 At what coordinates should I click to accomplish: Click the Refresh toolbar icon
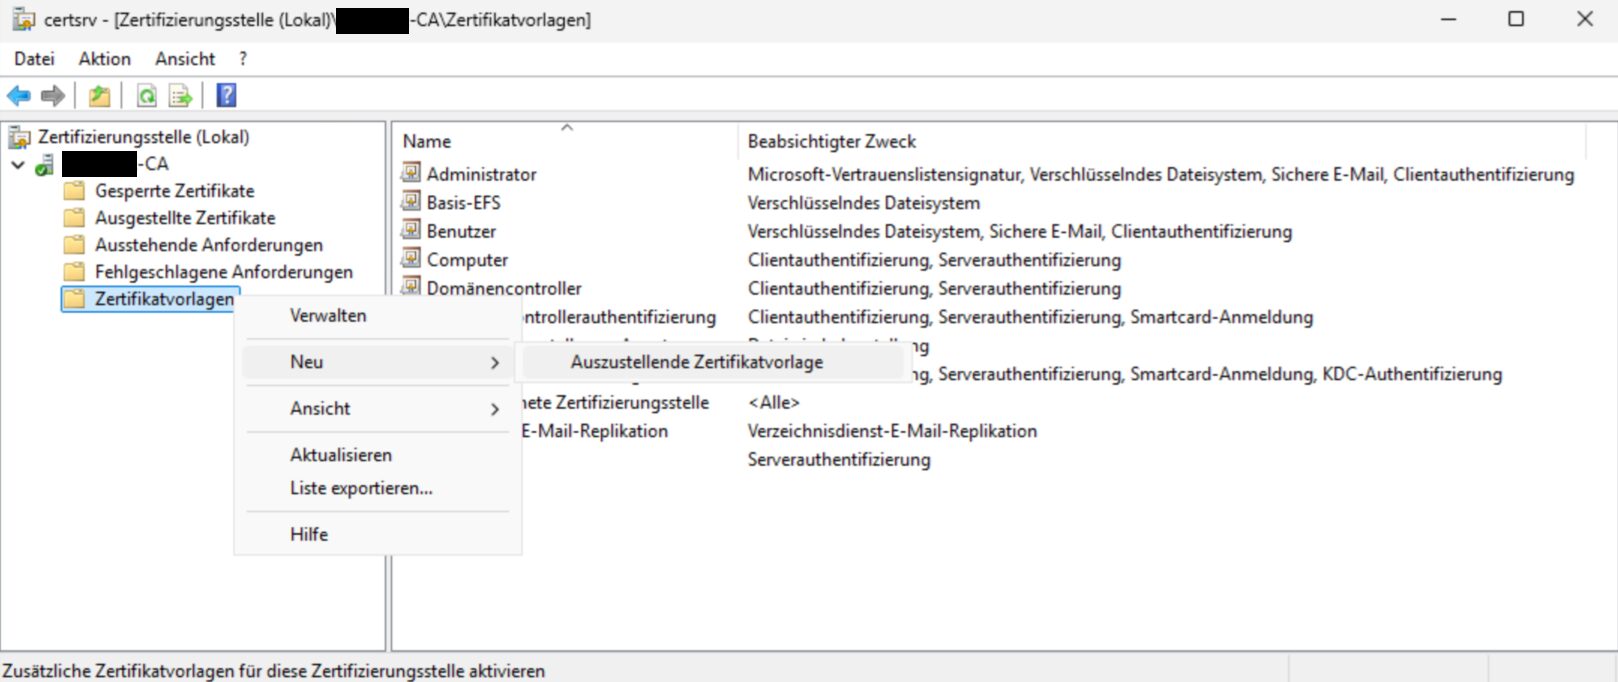coord(147,96)
